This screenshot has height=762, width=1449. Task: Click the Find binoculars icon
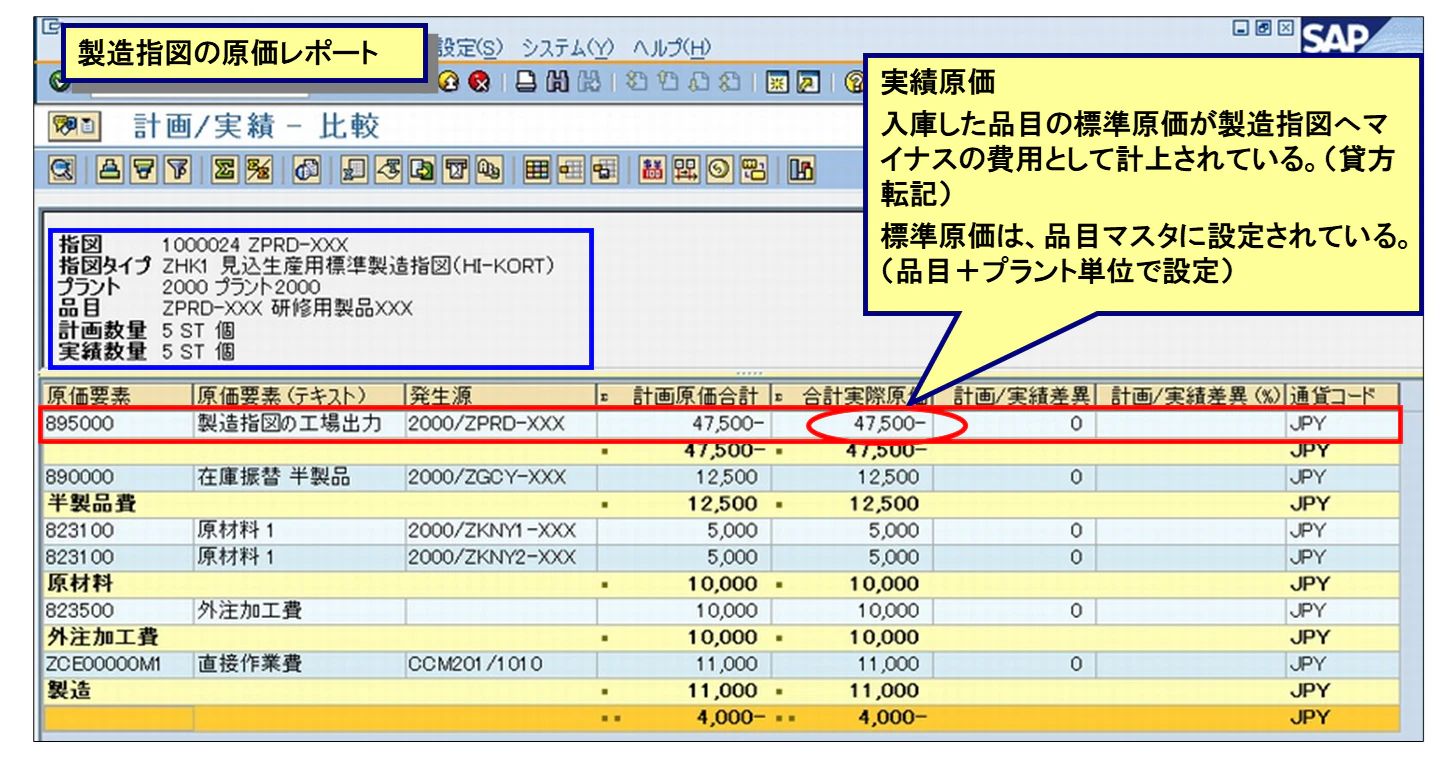(557, 82)
